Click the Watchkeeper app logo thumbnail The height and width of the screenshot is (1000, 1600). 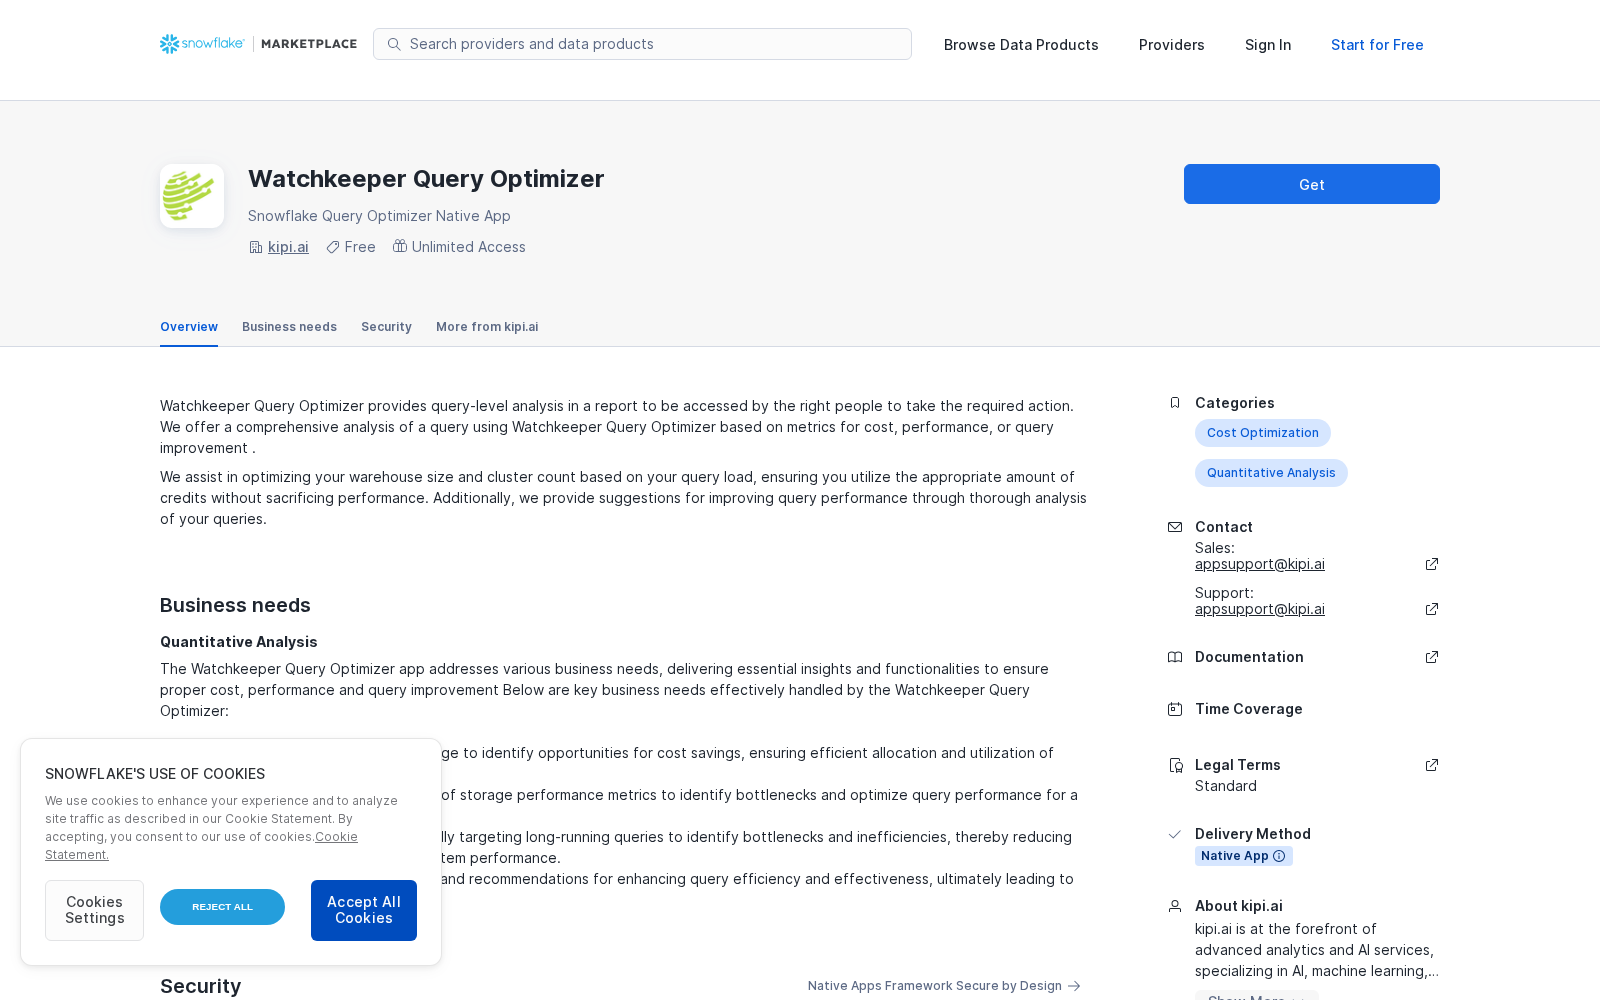(192, 196)
